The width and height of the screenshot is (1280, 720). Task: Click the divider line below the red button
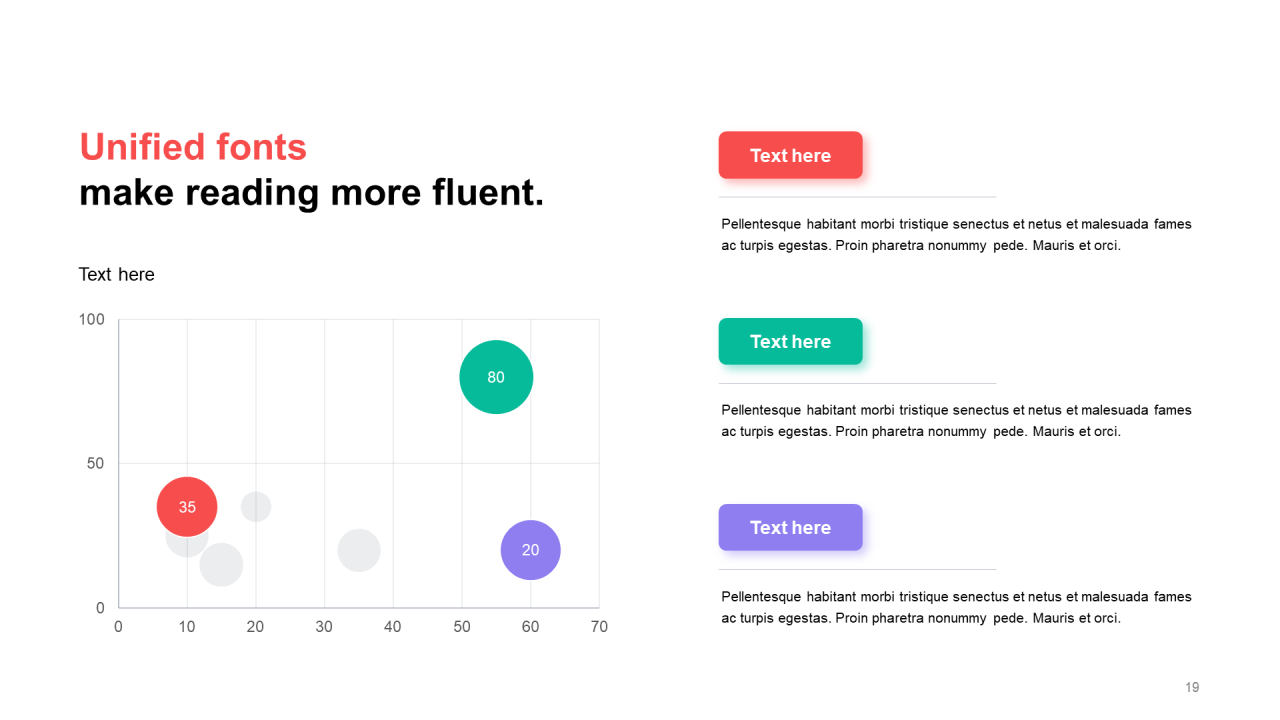(857, 197)
